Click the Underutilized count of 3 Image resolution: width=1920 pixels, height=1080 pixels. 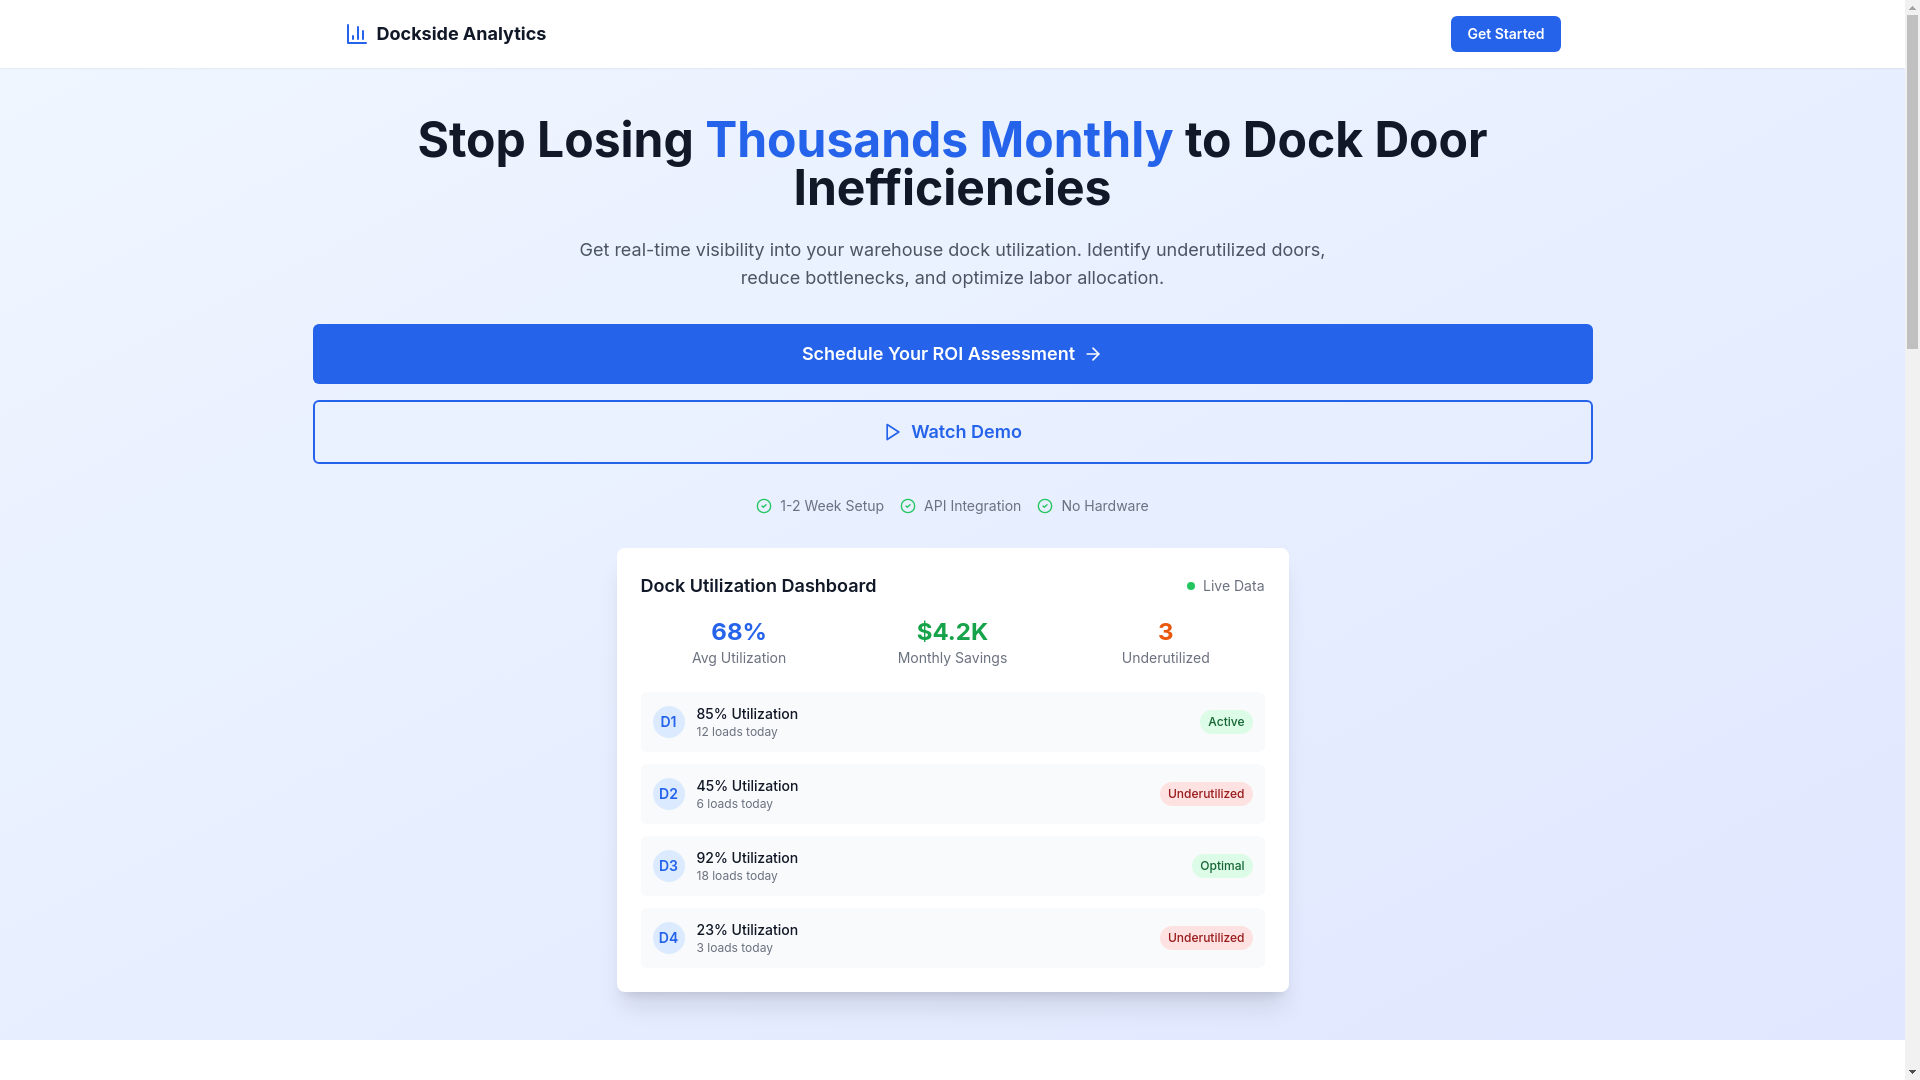point(1165,632)
